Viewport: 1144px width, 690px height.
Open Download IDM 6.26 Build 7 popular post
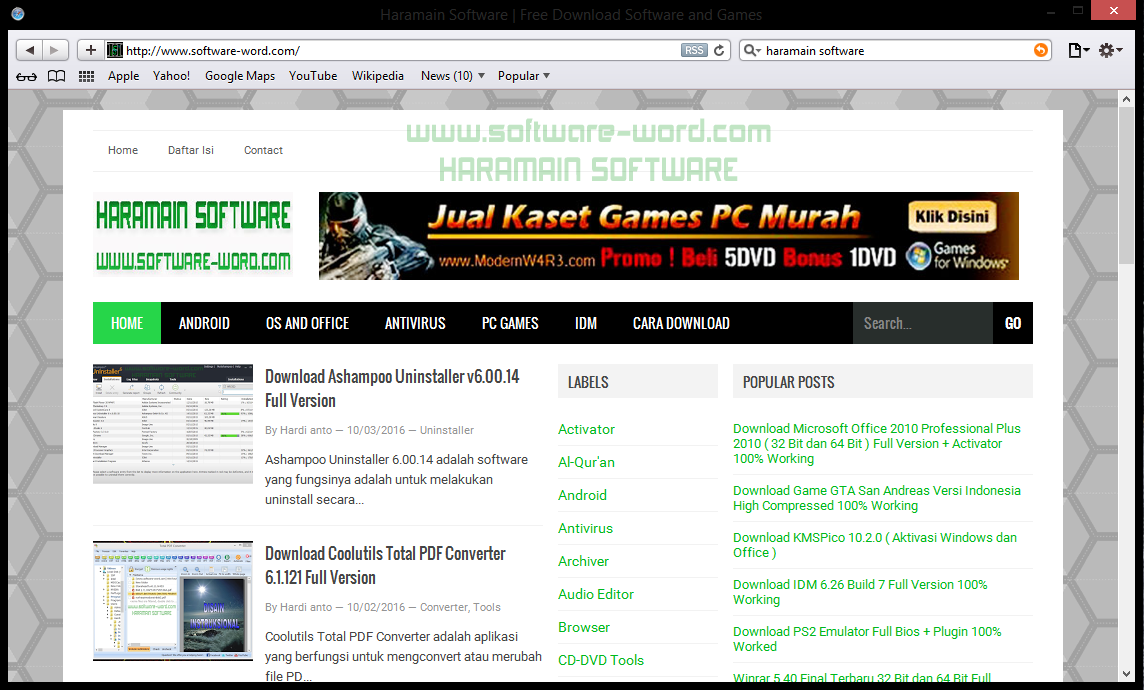[x=860, y=592]
